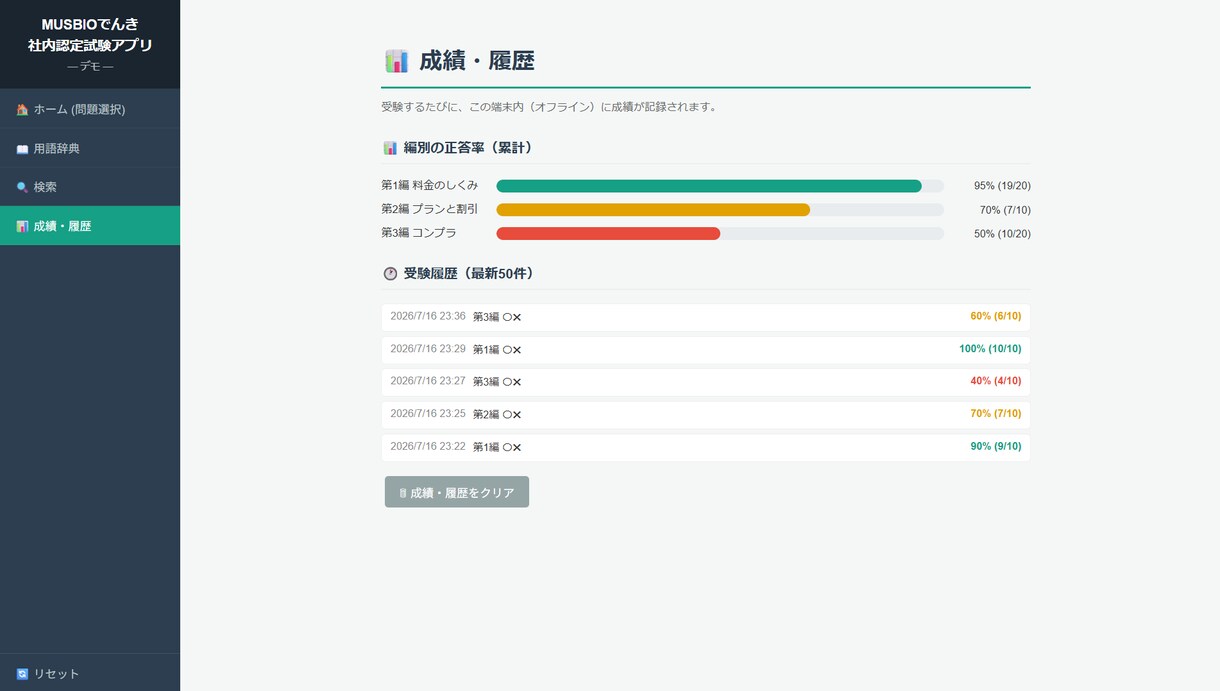This screenshot has width=1220, height=691.
Task: Click the chart icon beside 編別の正答率
Action: (x=390, y=148)
